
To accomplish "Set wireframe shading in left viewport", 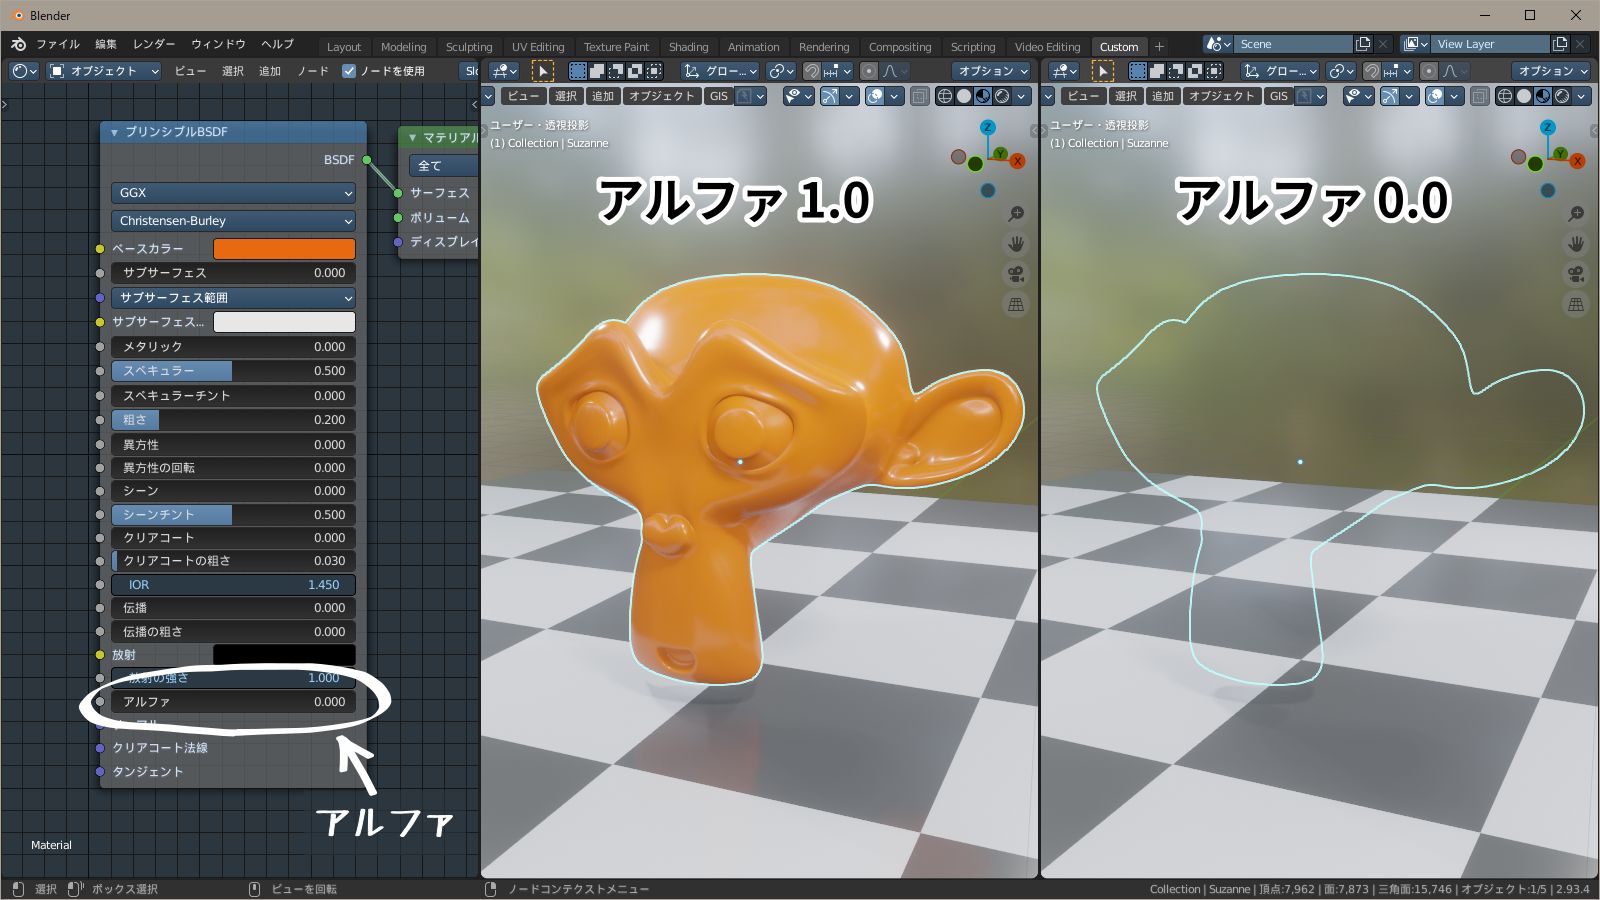I will 945,96.
